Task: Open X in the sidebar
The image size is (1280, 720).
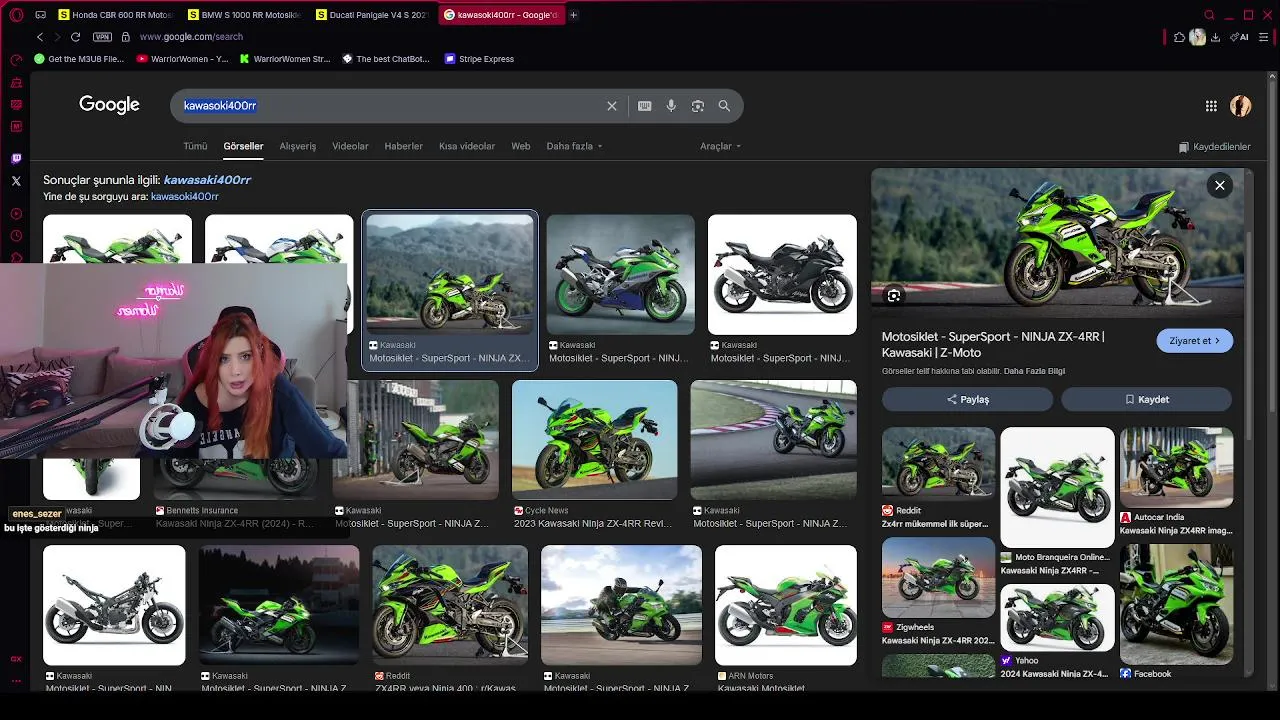Action: [x=16, y=181]
